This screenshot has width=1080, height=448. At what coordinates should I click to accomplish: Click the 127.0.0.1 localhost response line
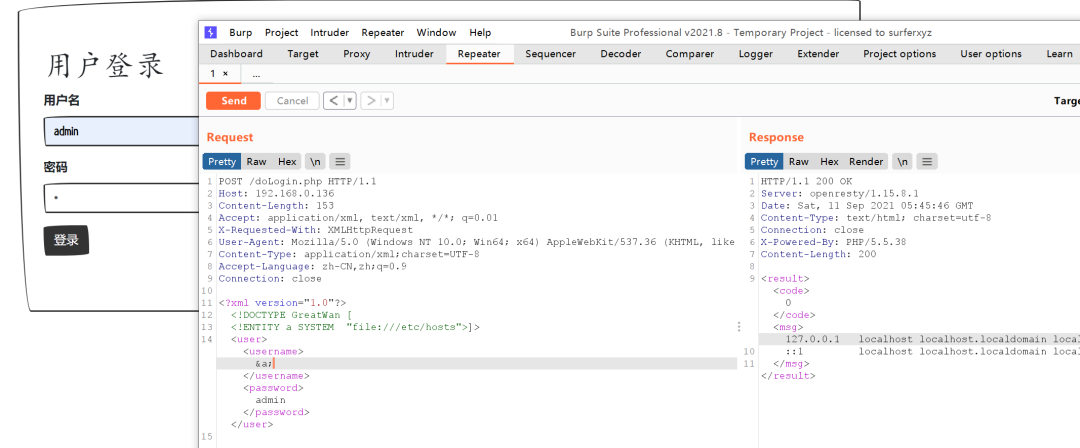pyautogui.click(x=920, y=339)
